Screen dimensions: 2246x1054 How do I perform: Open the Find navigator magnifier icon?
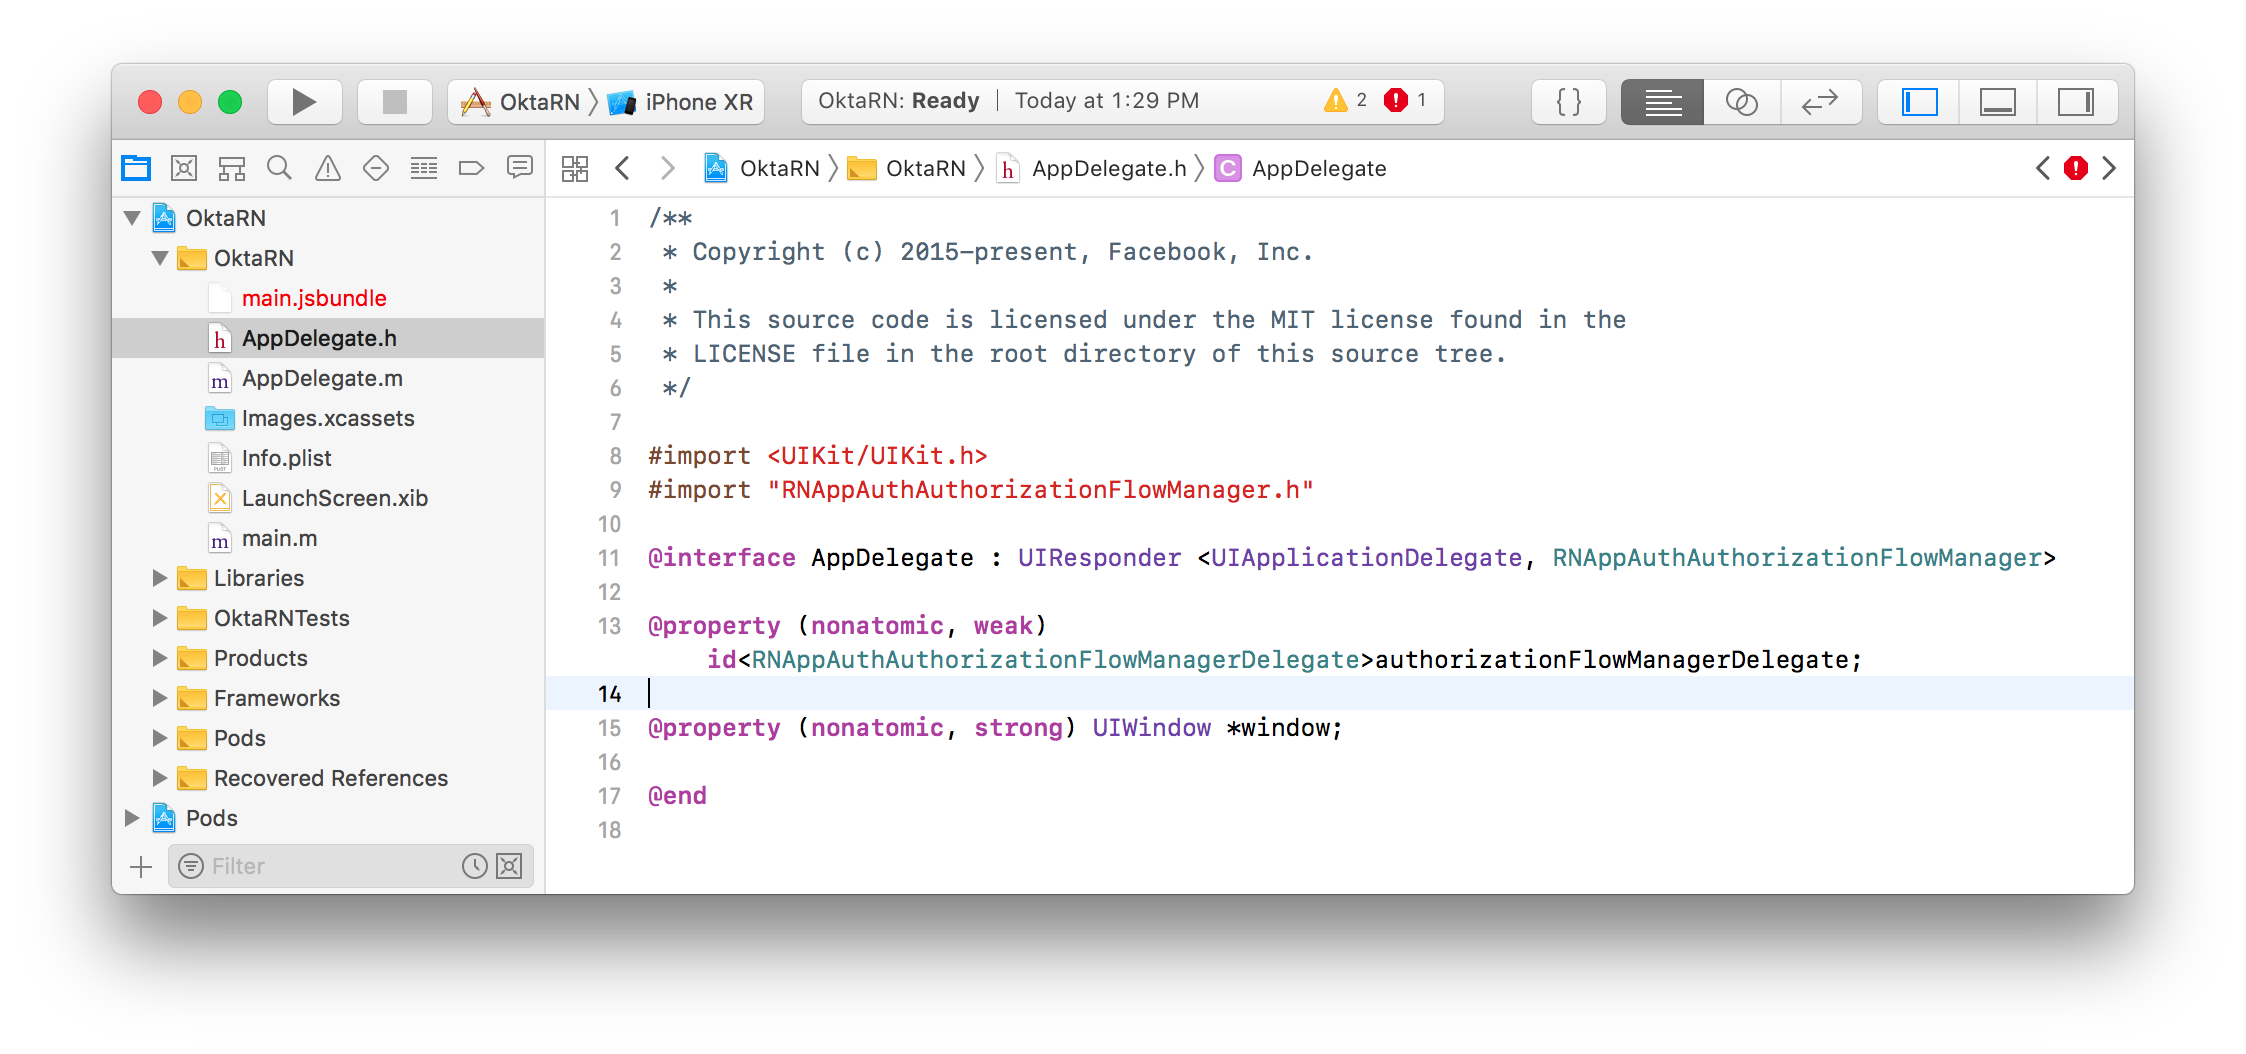tap(280, 168)
